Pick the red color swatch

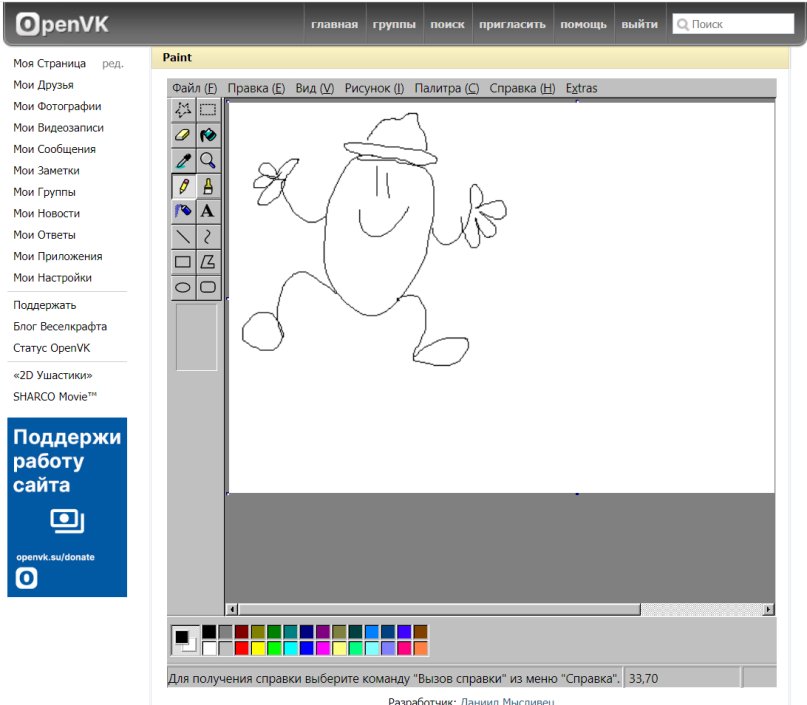point(241,648)
